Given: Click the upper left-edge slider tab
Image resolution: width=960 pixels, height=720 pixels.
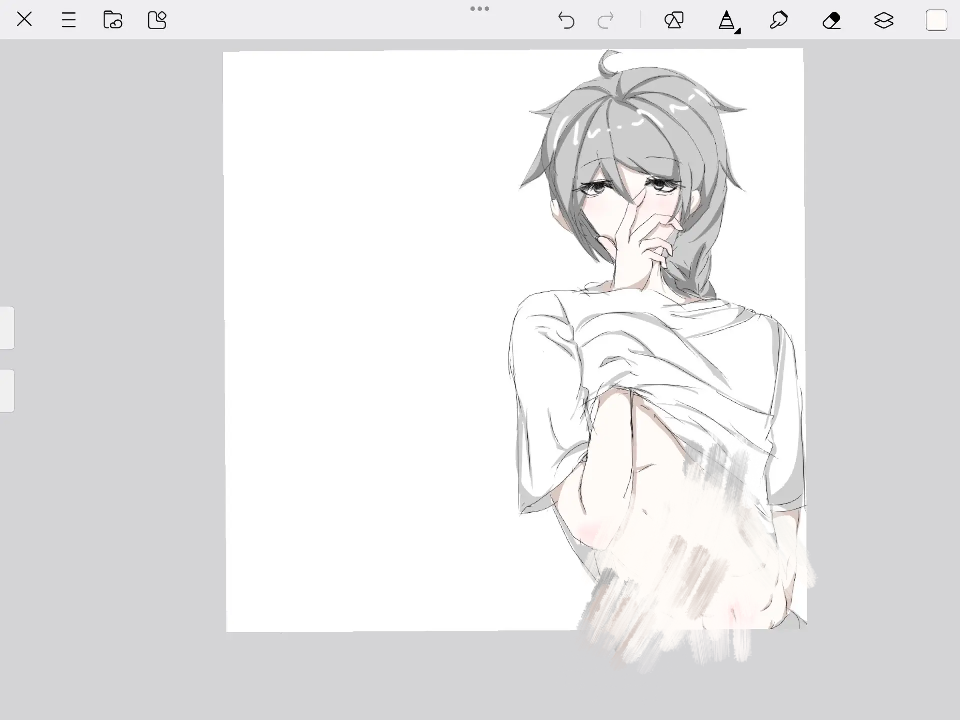Looking at the screenshot, I should tap(7, 328).
